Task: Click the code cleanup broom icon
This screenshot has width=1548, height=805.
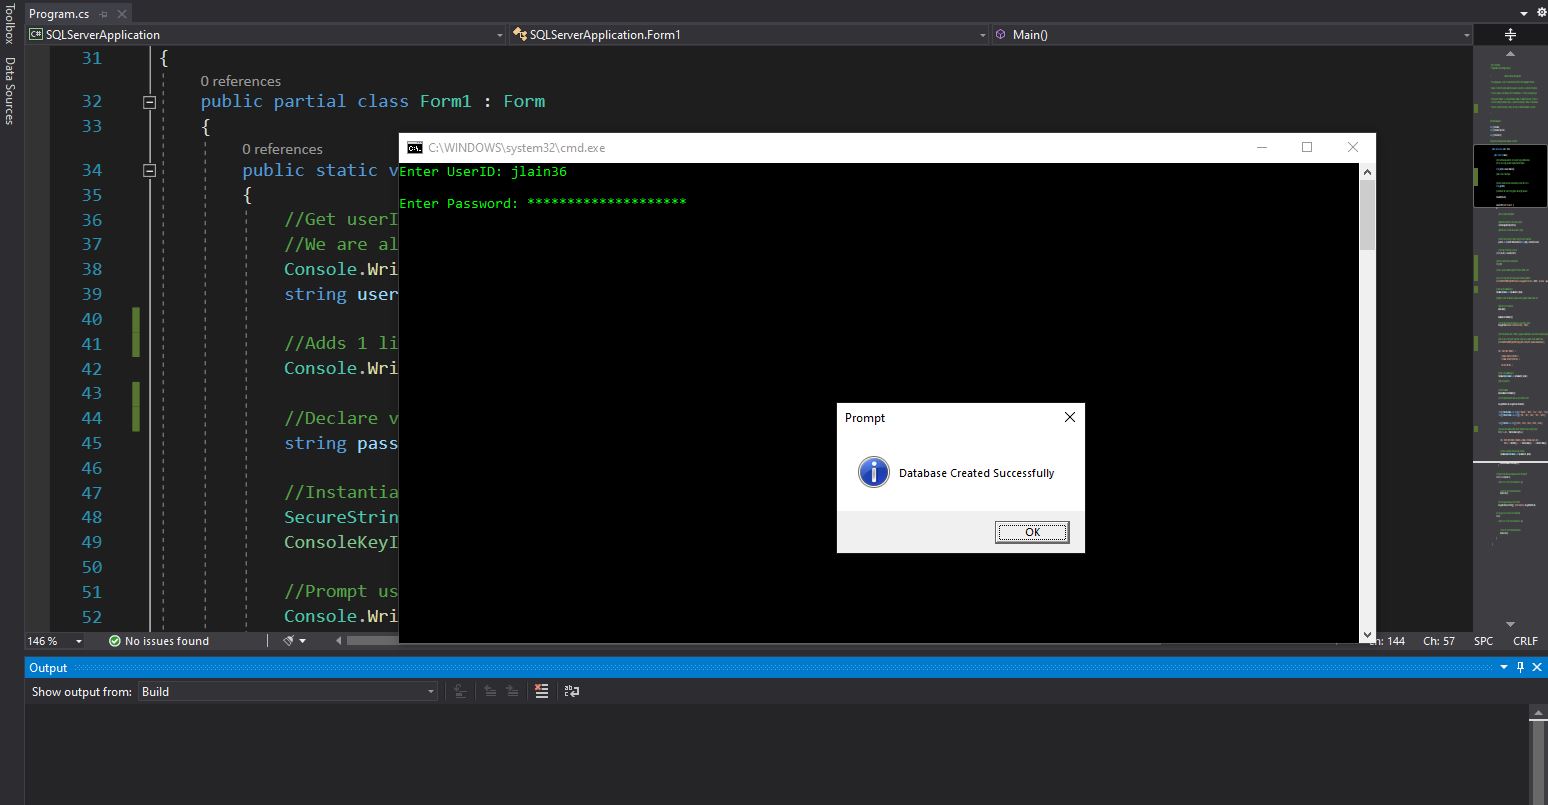Action: click(288, 641)
